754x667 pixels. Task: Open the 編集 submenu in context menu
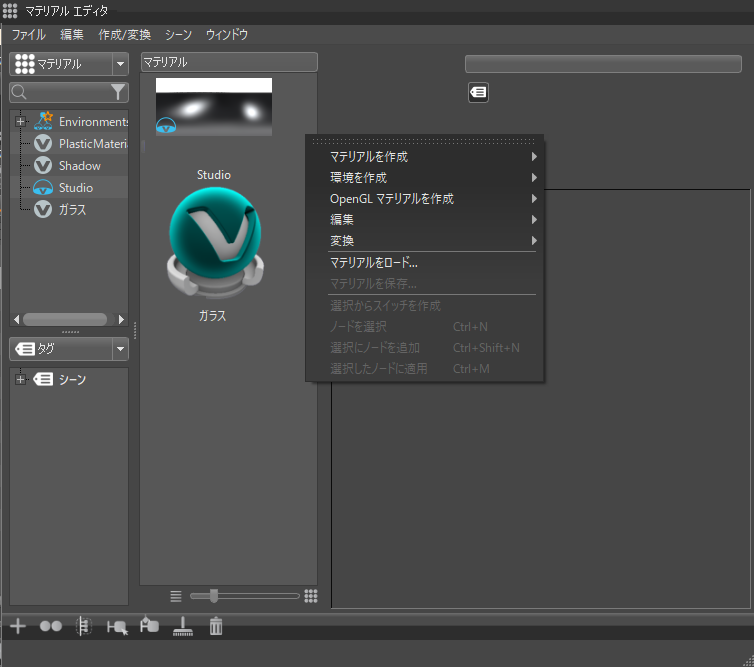(424, 220)
